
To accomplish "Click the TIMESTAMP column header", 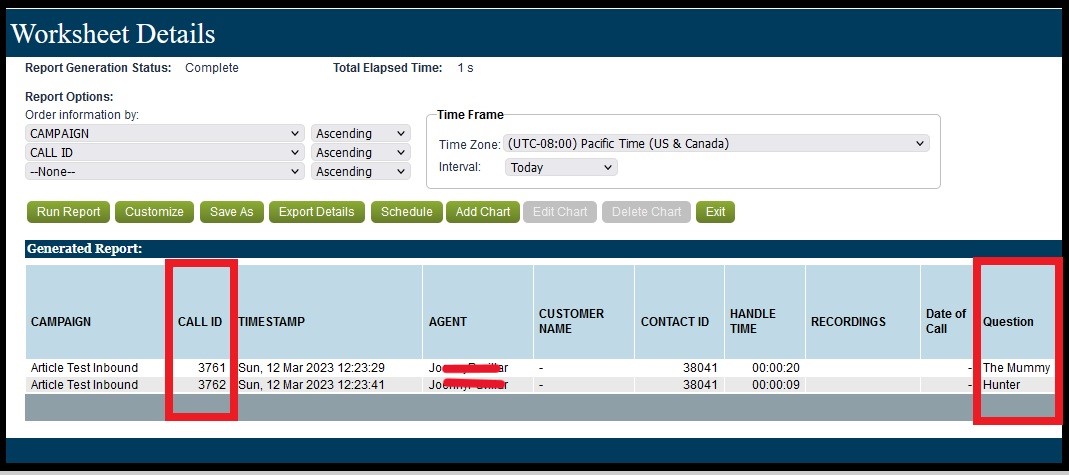I will [271, 322].
